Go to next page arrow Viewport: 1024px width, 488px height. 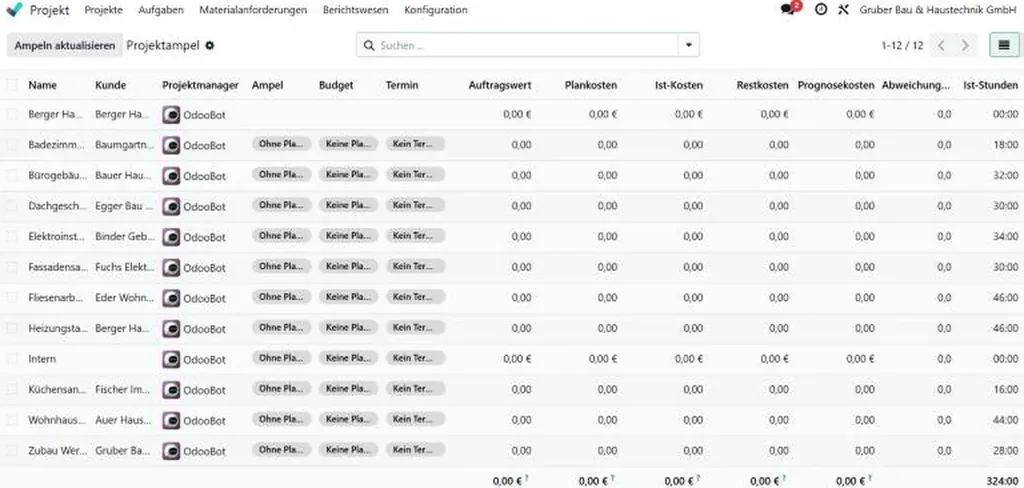tap(965, 46)
